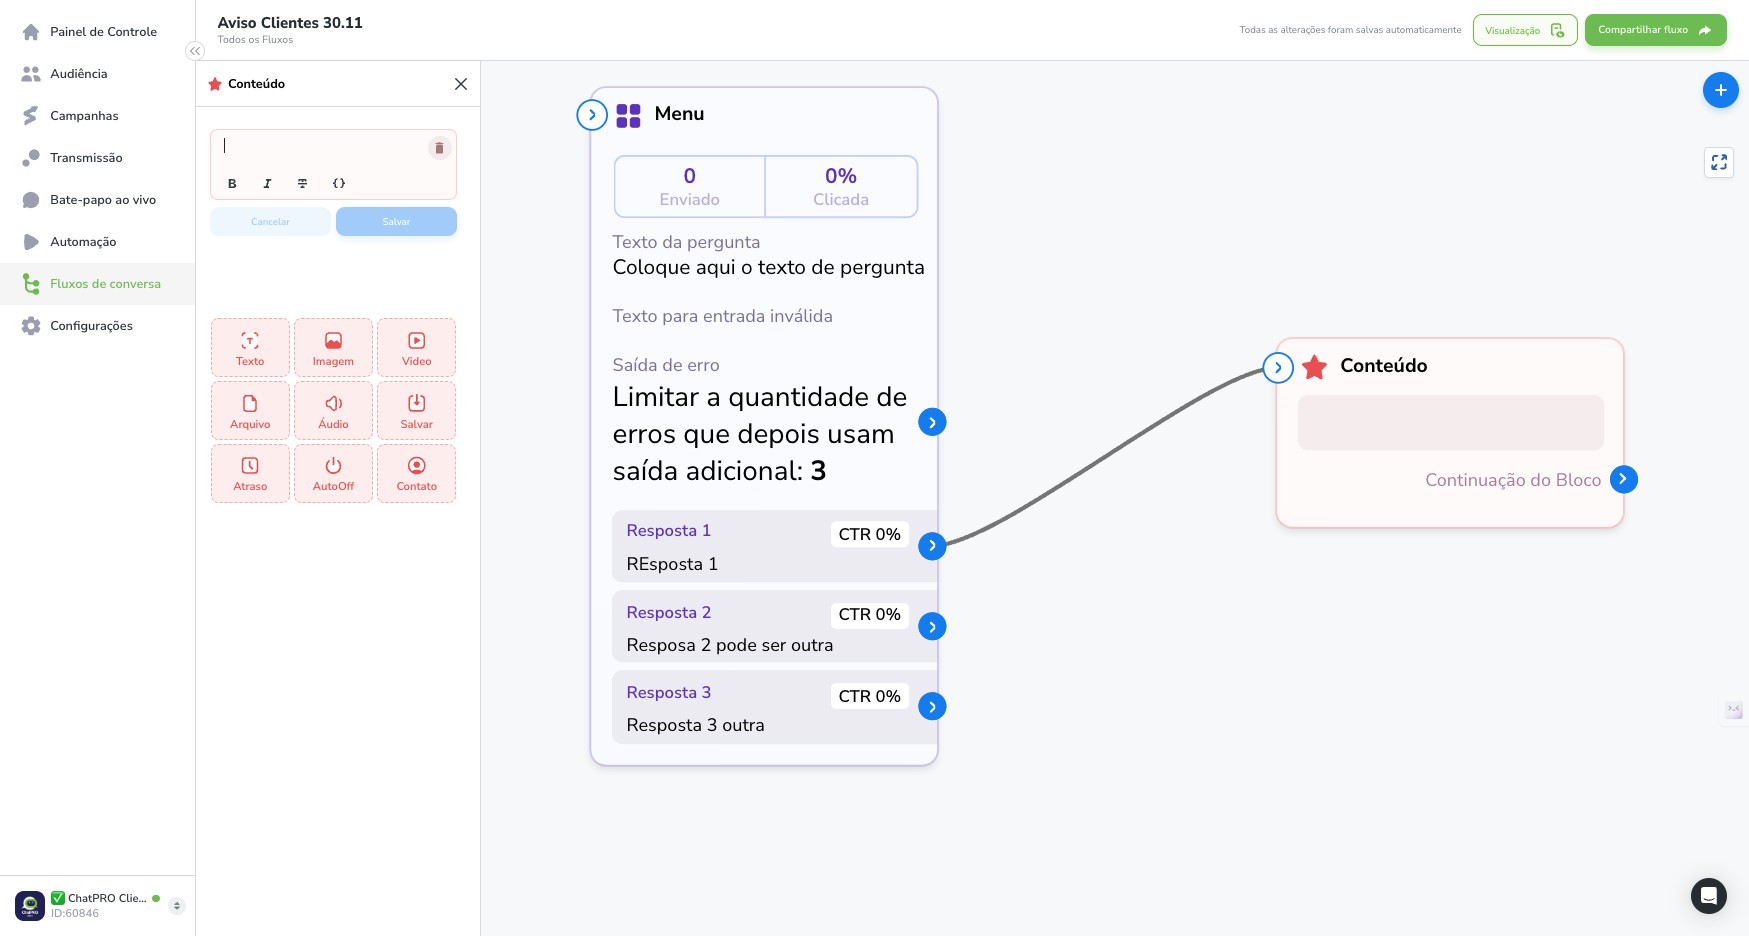Open Bate-papo ao vivo
1749x936 pixels.
(97, 200)
